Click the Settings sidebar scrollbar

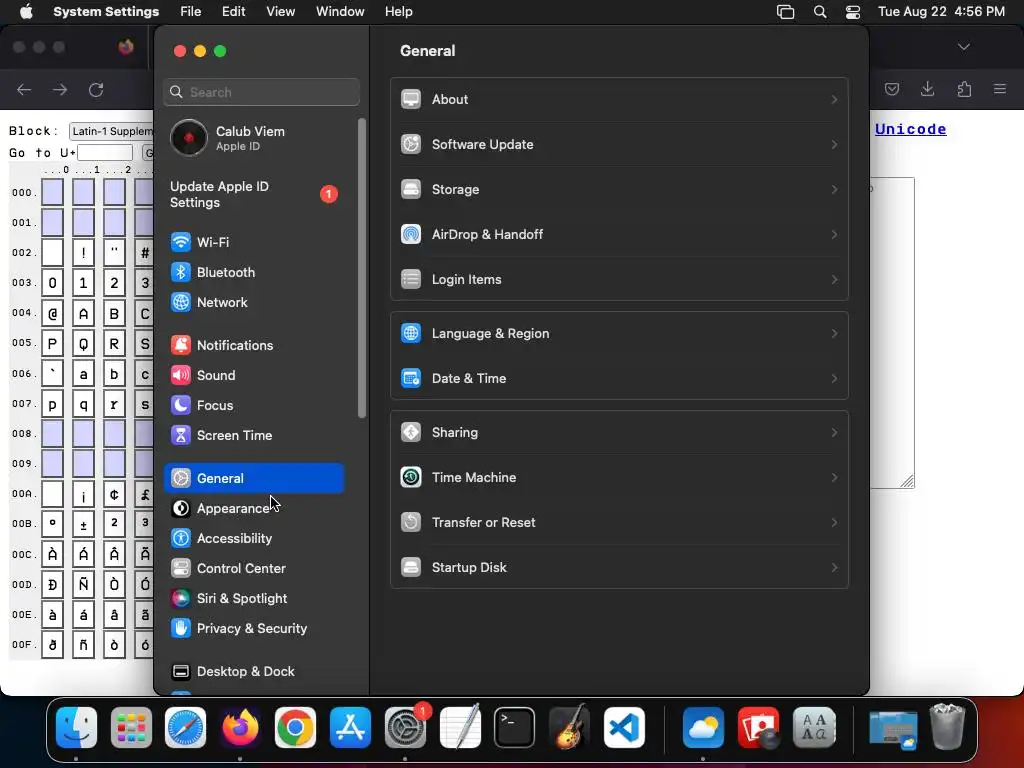coord(362,268)
